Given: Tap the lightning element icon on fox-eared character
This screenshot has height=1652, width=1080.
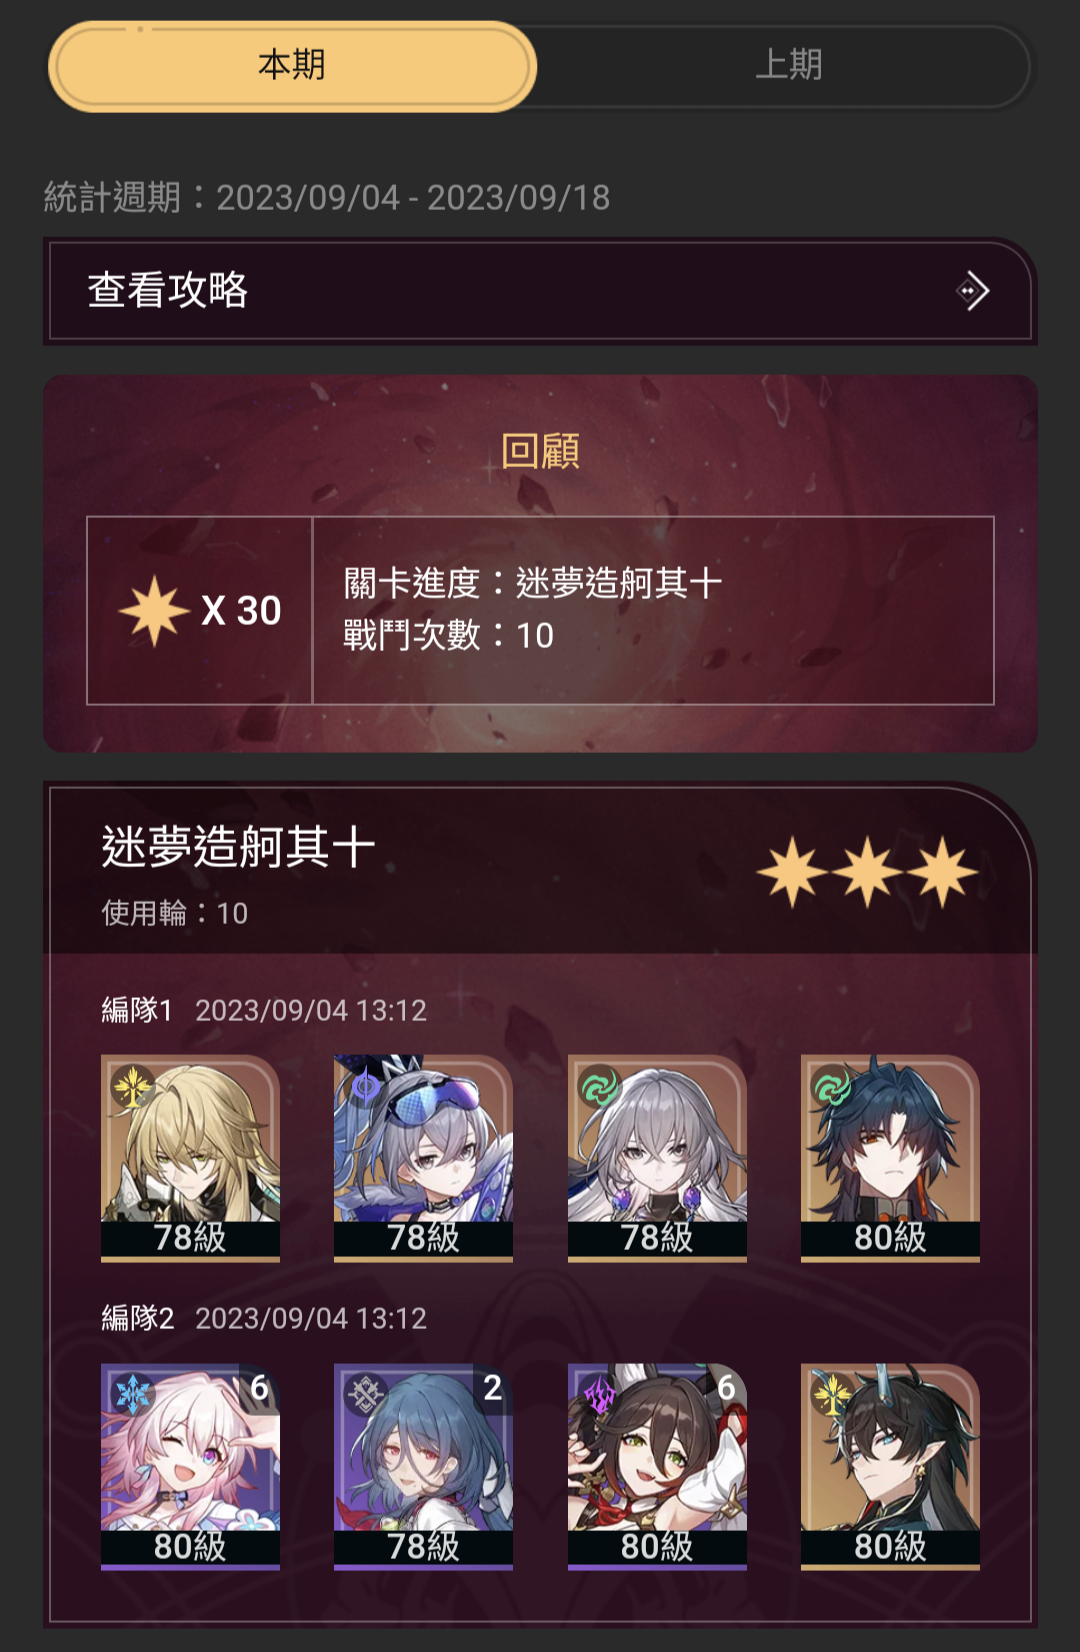Looking at the screenshot, I should [600, 1394].
